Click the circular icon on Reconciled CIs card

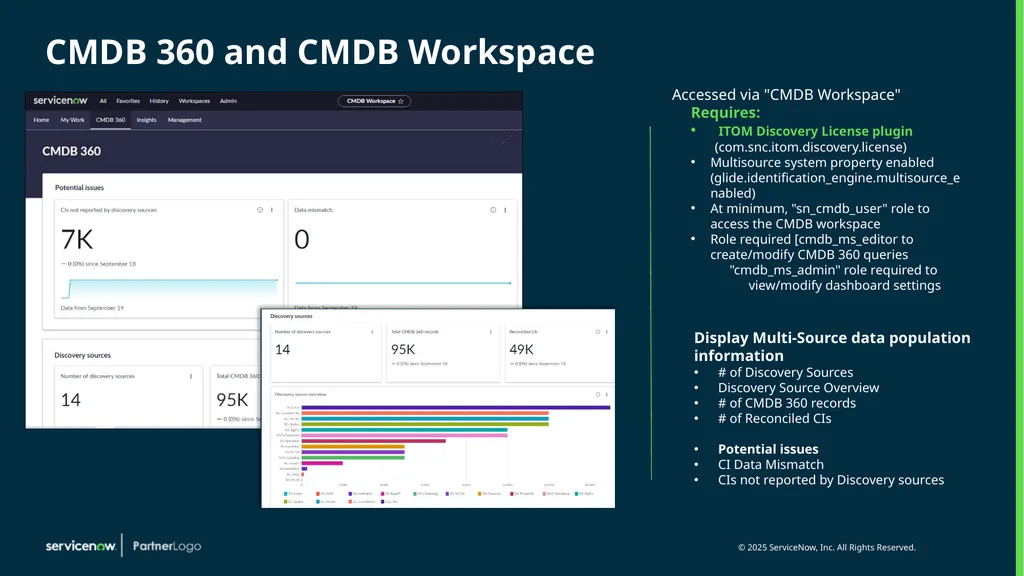click(598, 332)
